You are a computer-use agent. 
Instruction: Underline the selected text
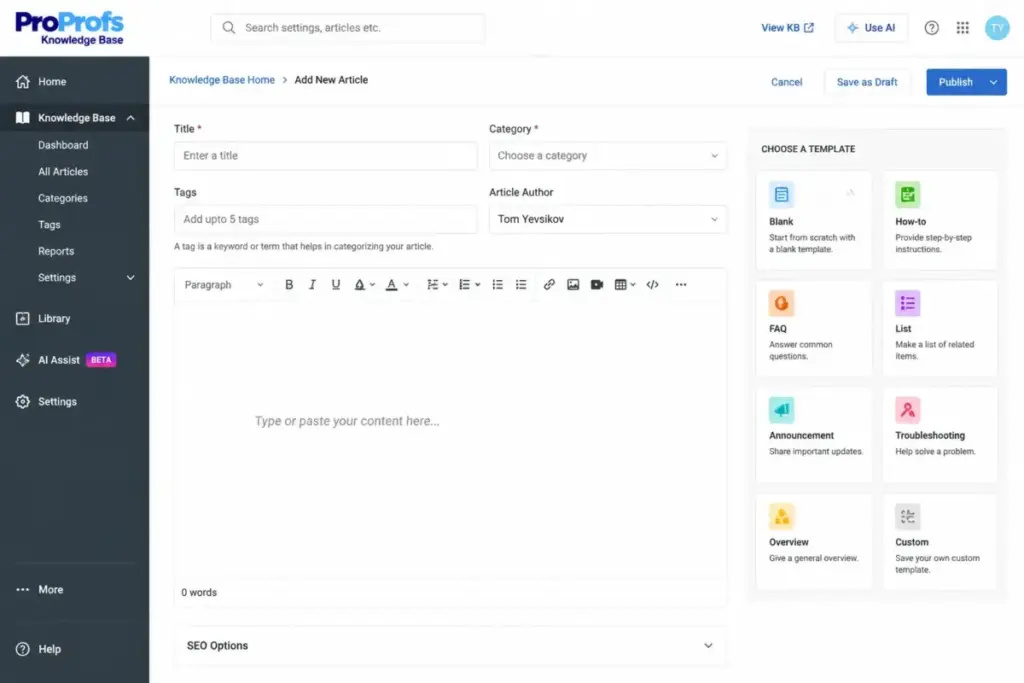pos(336,285)
